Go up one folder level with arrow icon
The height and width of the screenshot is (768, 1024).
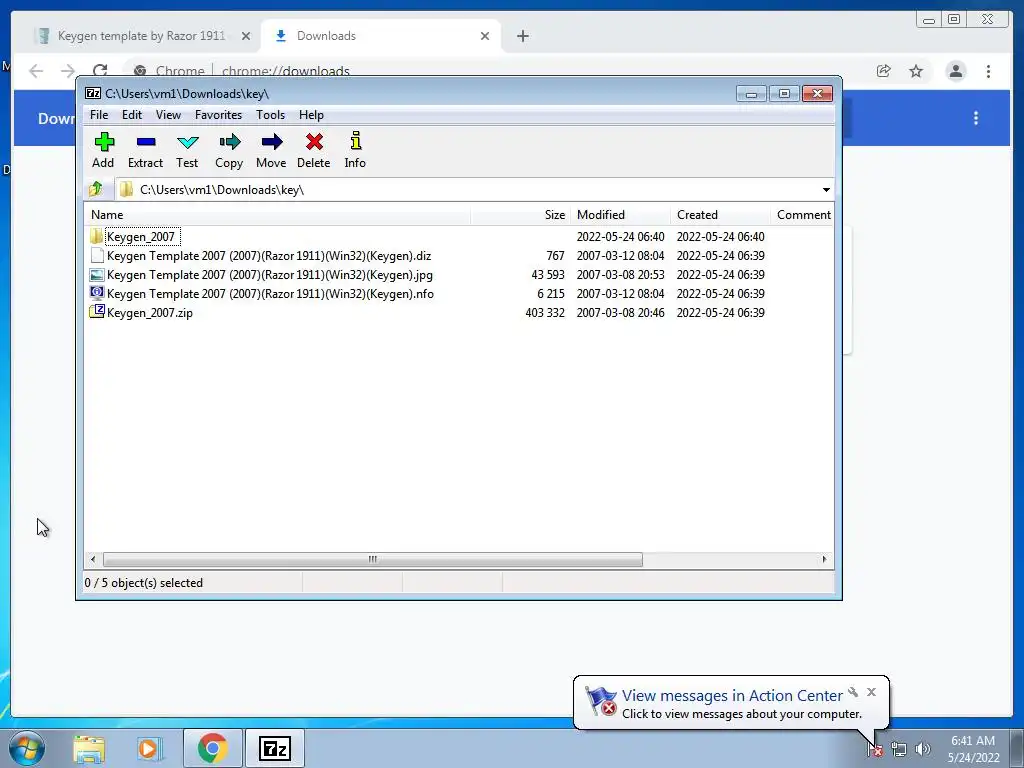(96, 189)
